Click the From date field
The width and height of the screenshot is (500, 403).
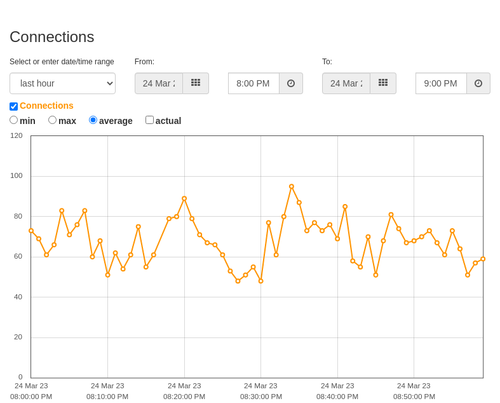(159, 83)
